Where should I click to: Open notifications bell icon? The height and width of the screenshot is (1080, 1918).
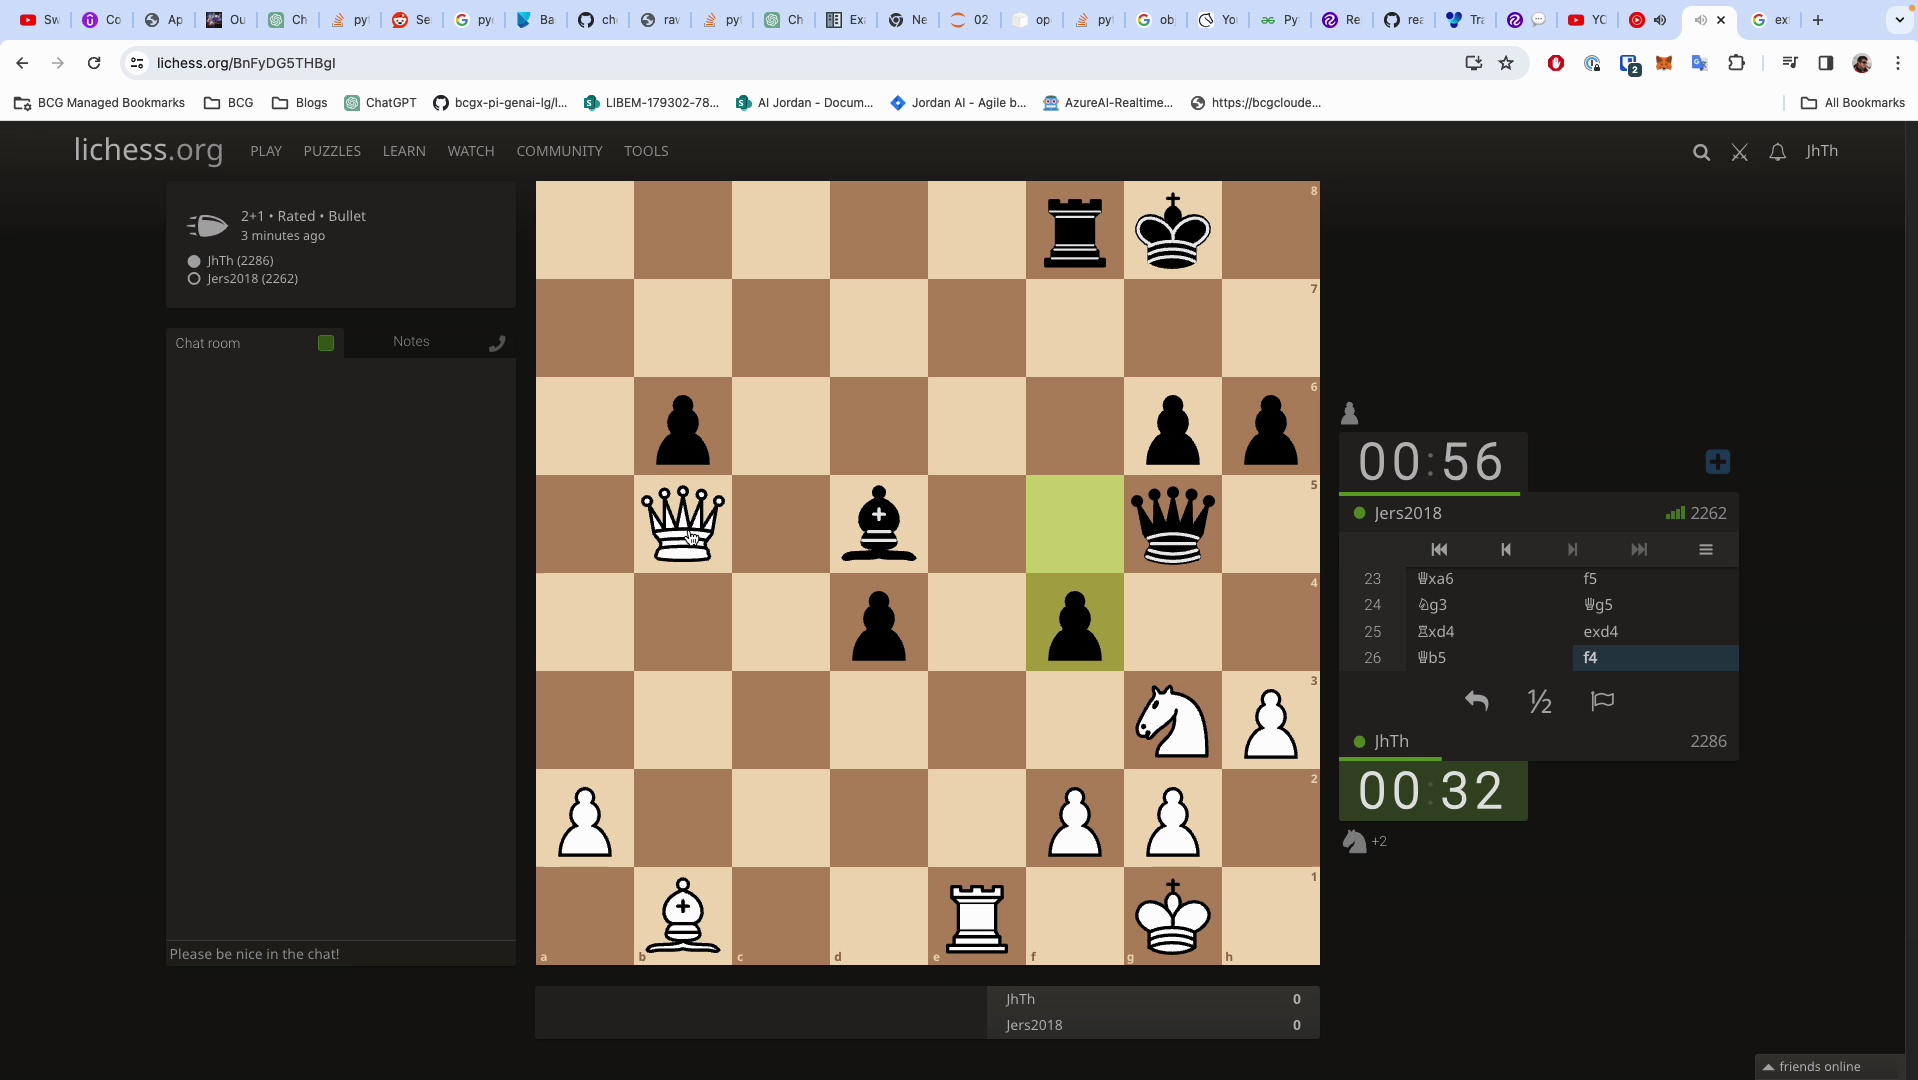(x=1777, y=152)
